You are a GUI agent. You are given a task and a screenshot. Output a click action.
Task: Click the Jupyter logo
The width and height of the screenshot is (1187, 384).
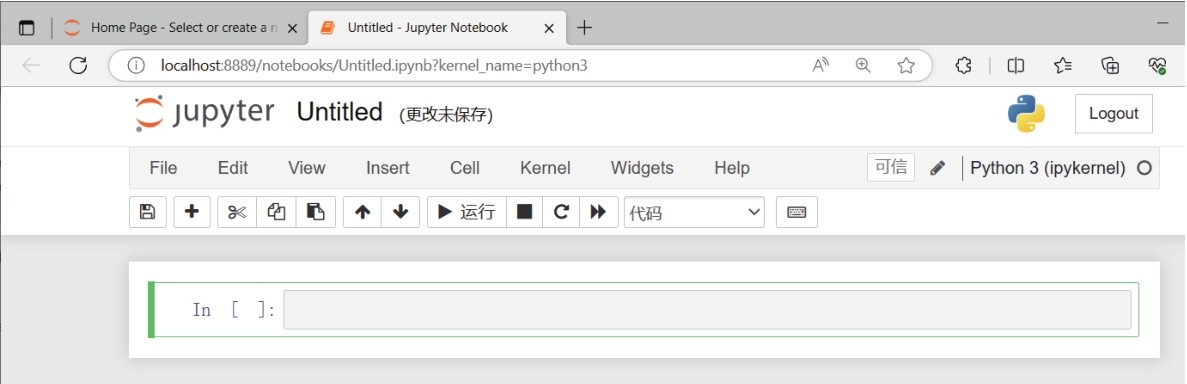click(x=204, y=113)
